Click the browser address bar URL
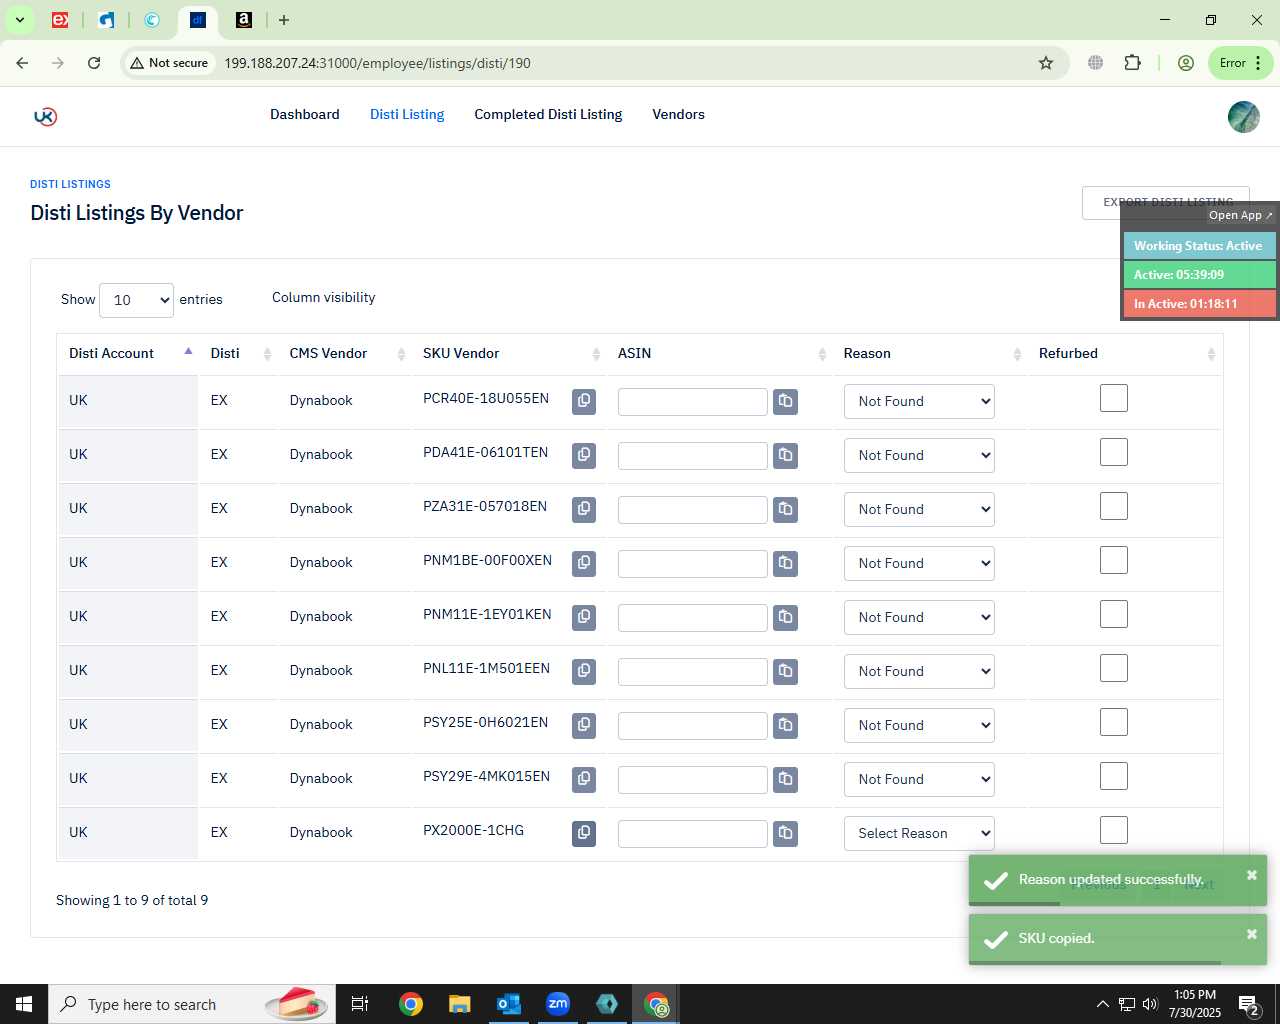Image resolution: width=1280 pixels, height=1024 pixels. [x=377, y=63]
